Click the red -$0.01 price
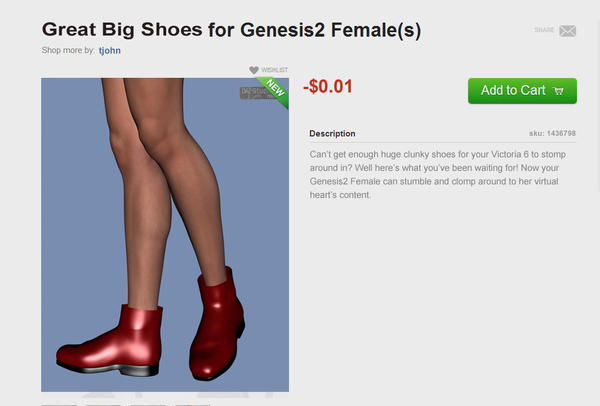The height and width of the screenshot is (406, 600). point(328,86)
